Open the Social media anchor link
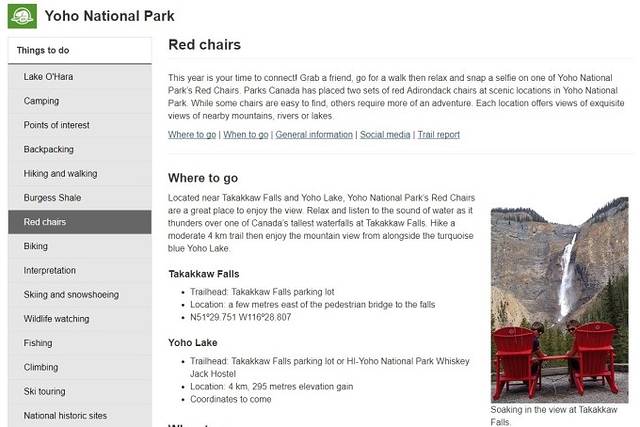The width and height of the screenshot is (640, 427). point(384,134)
